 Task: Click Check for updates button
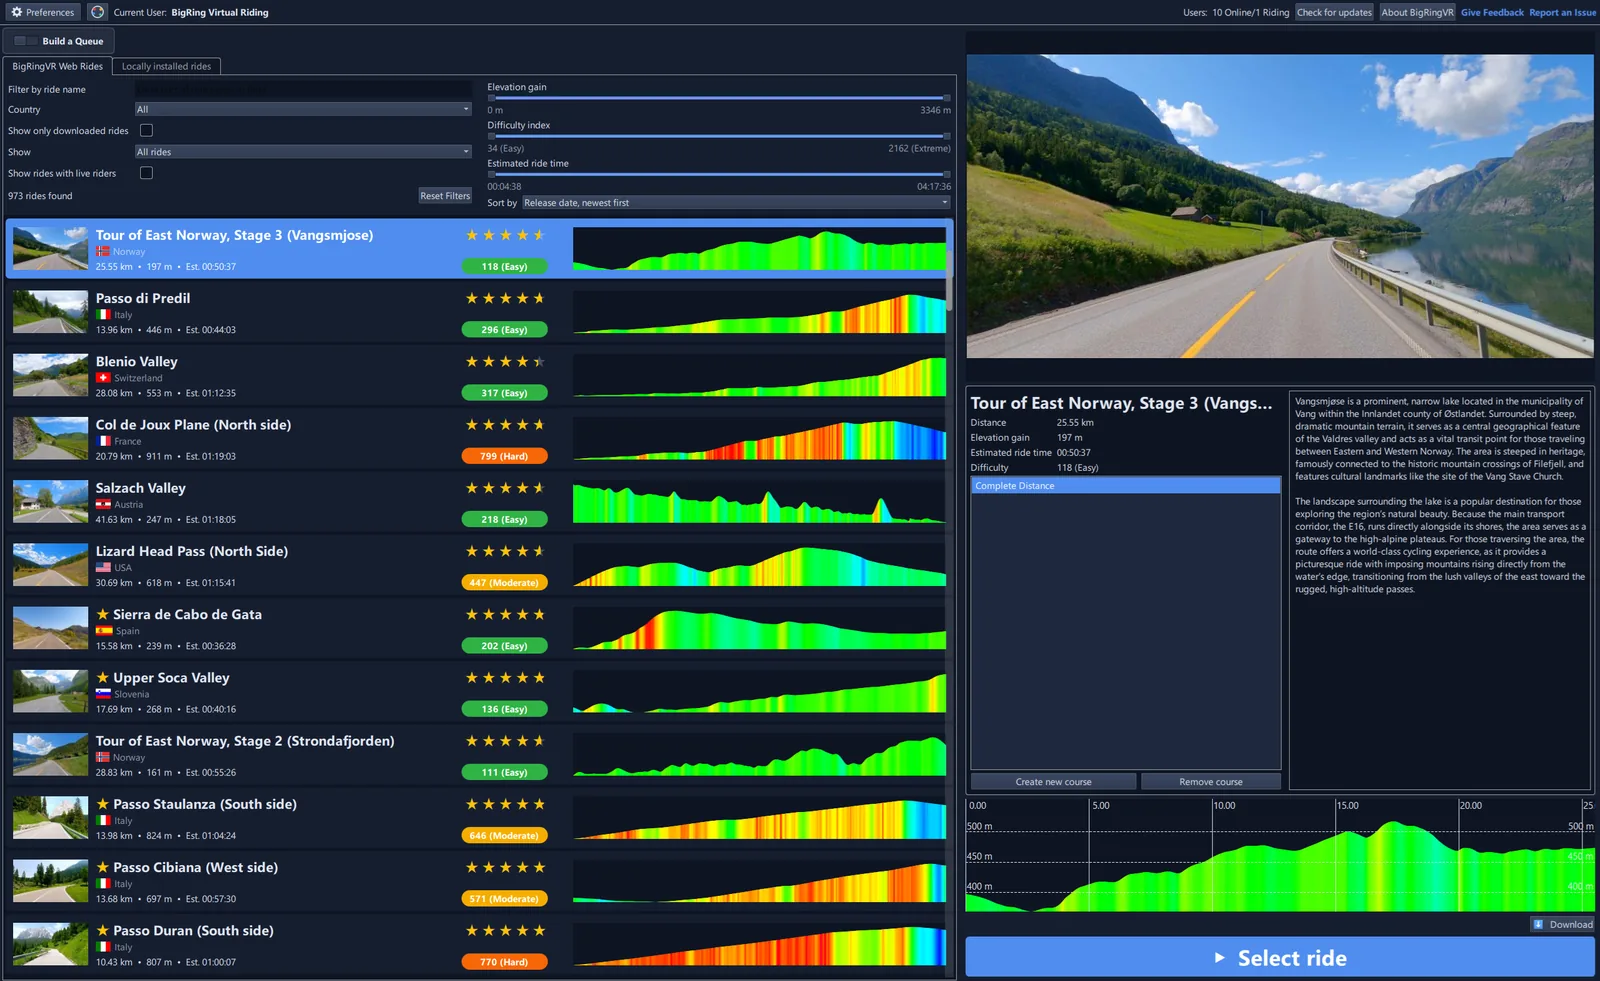coord(1335,12)
